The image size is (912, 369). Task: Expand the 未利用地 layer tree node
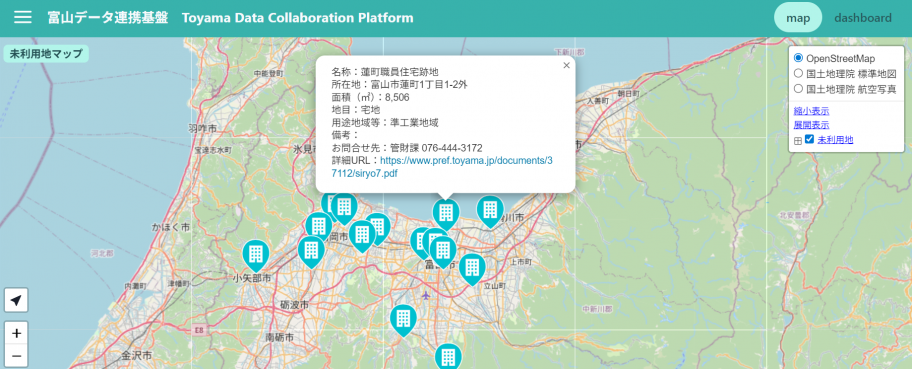click(798, 140)
